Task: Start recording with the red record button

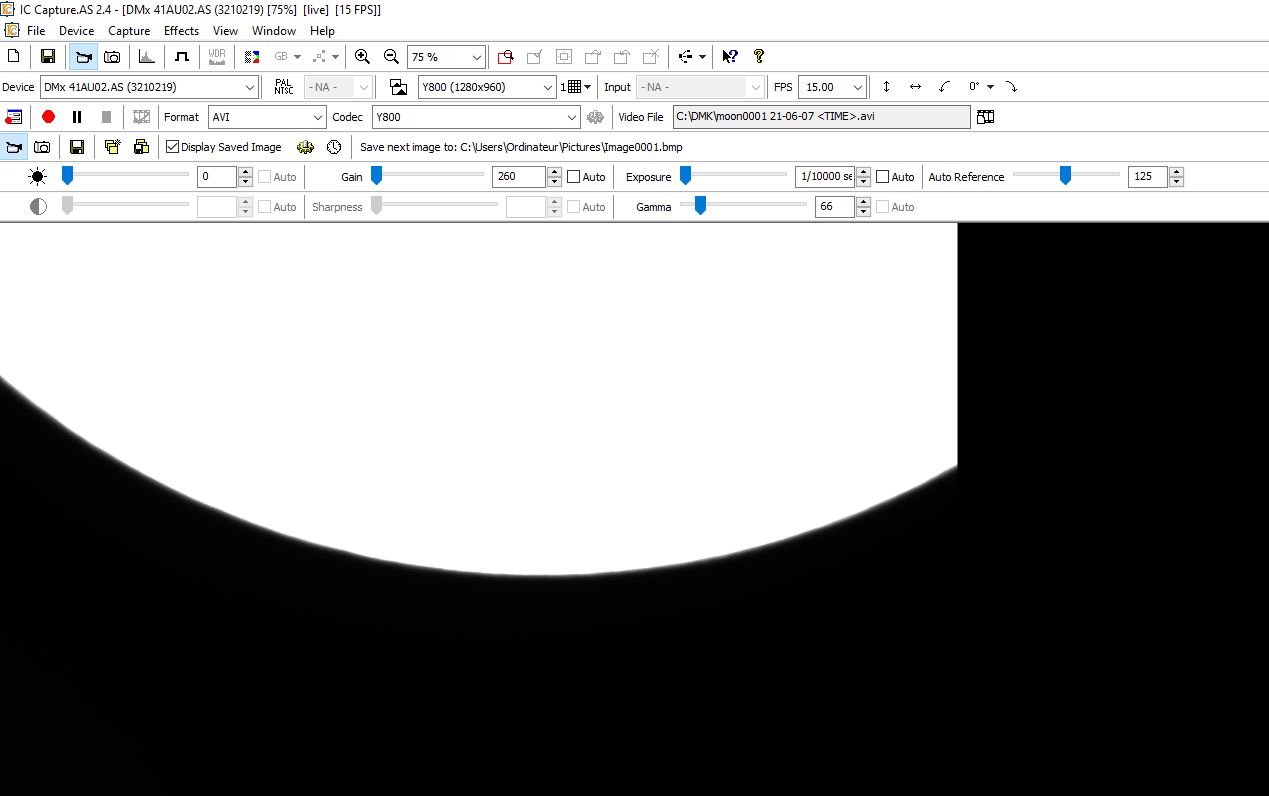Action: [x=48, y=117]
